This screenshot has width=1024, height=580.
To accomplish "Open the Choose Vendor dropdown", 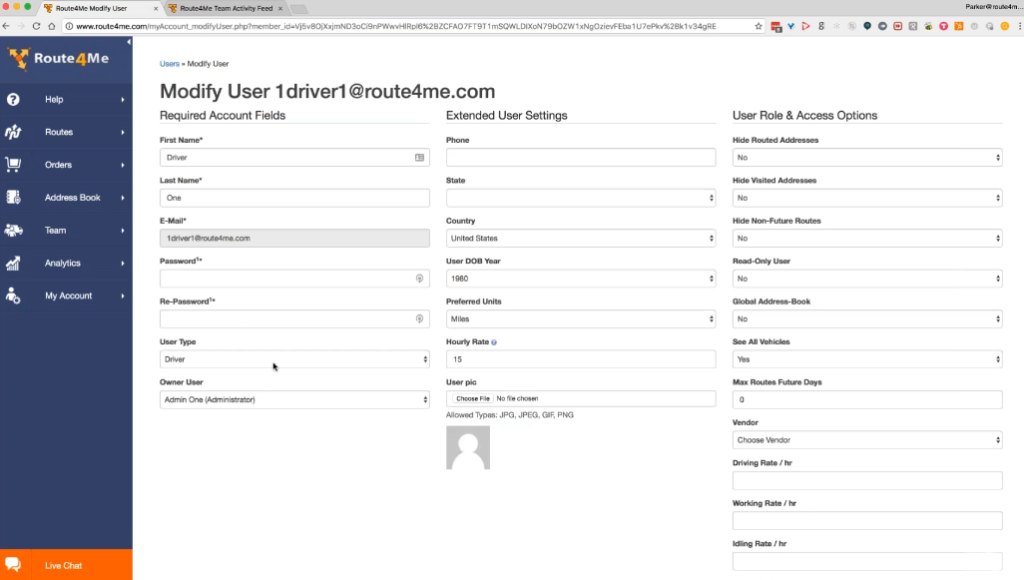I will click(x=866, y=440).
